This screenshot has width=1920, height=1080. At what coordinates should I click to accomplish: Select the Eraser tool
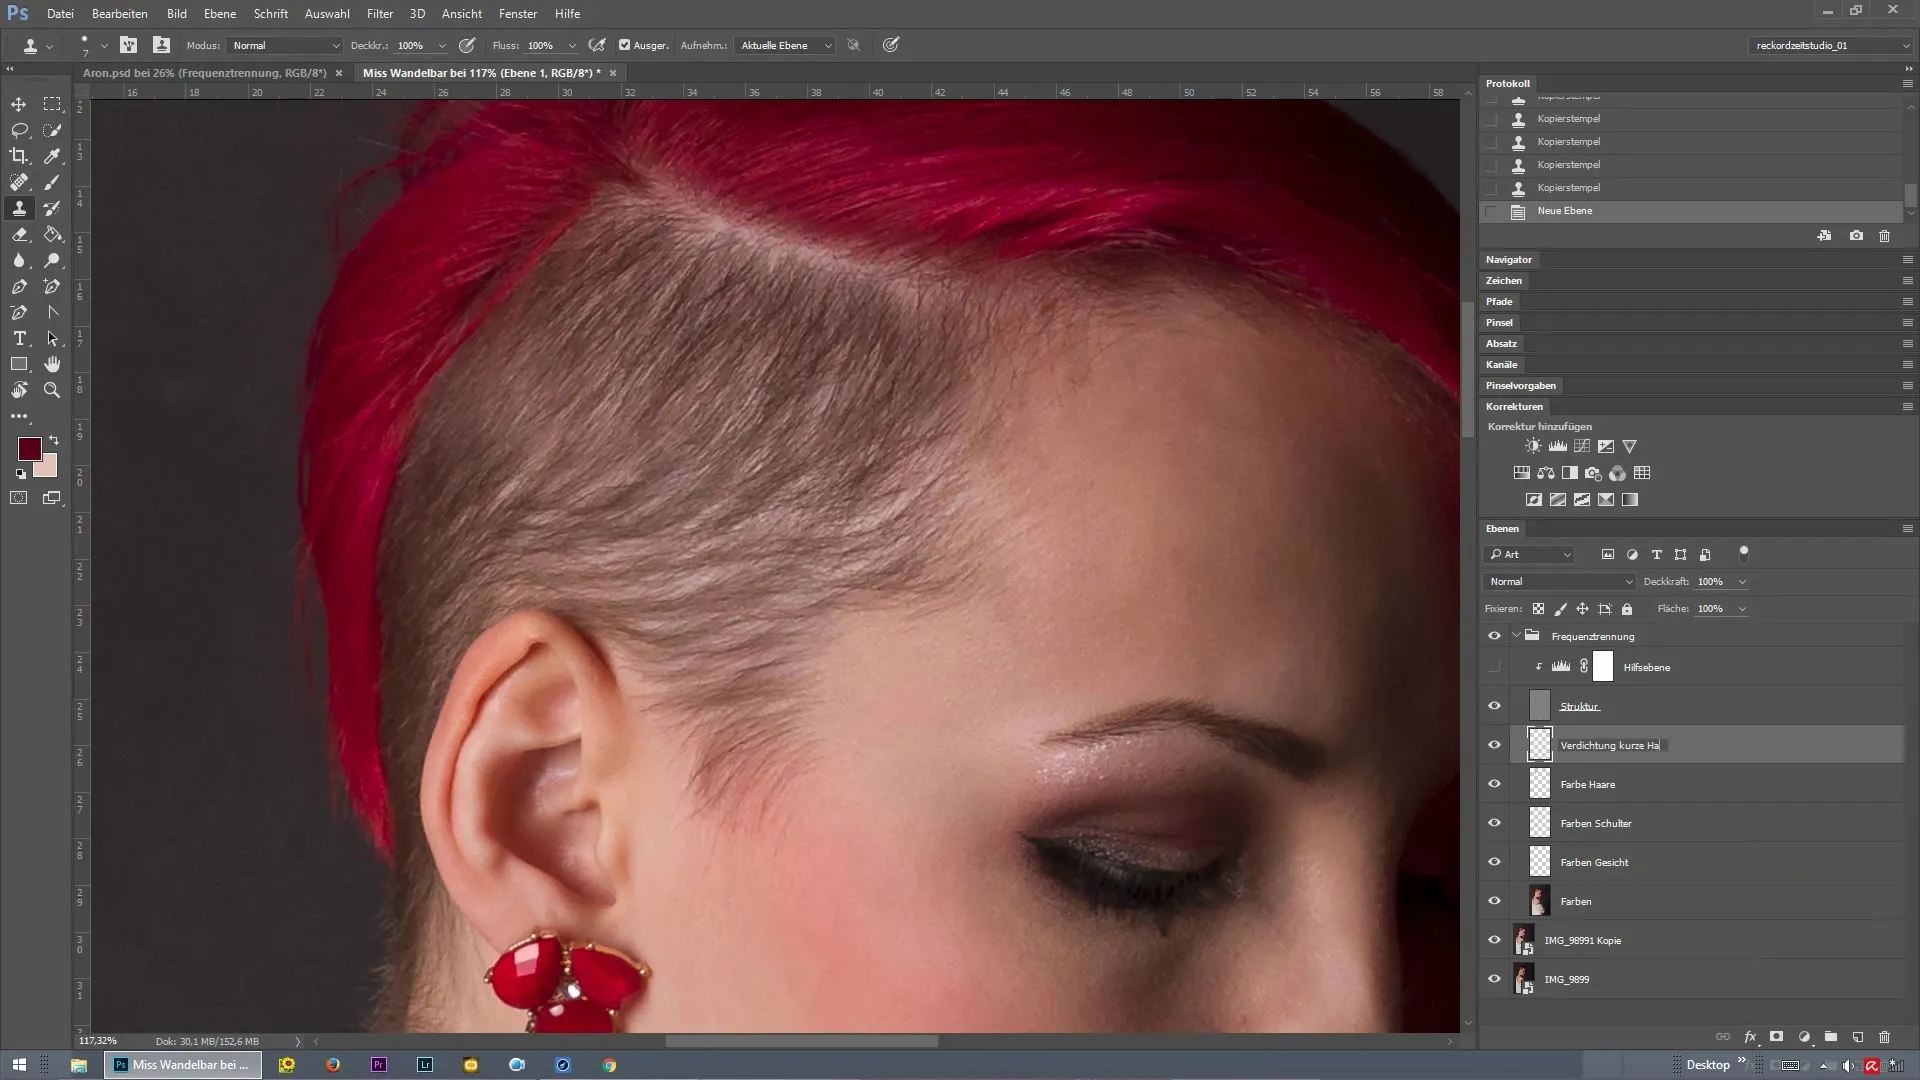pyautogui.click(x=19, y=234)
